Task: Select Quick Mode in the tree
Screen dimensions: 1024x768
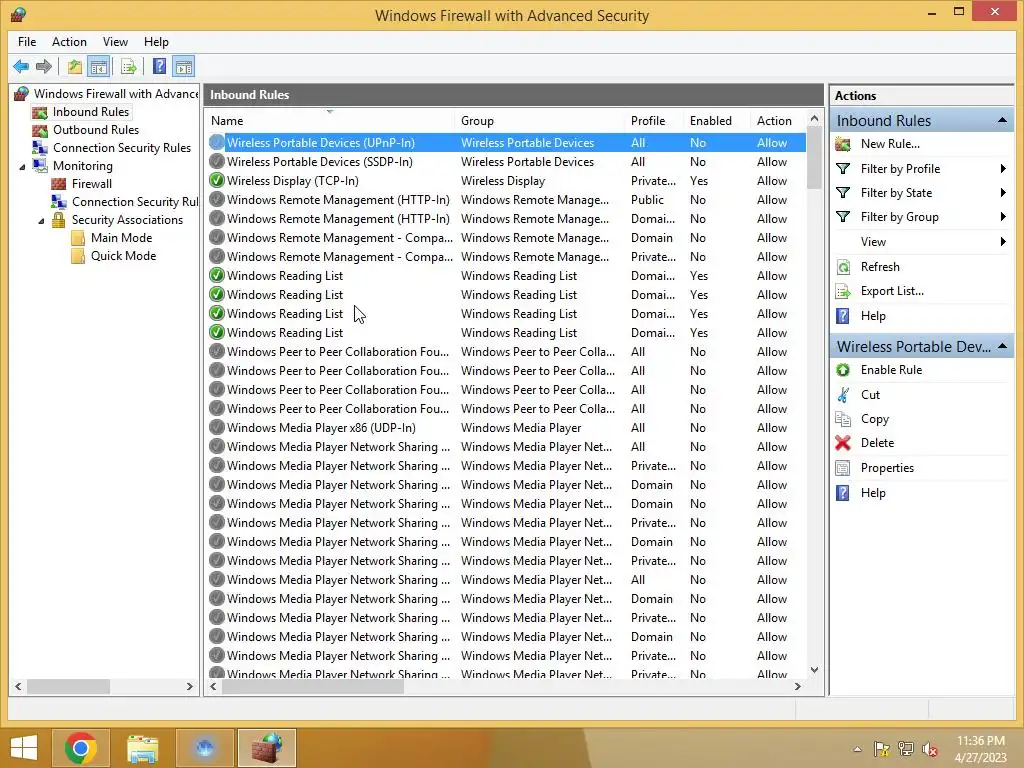Action: 123,255
